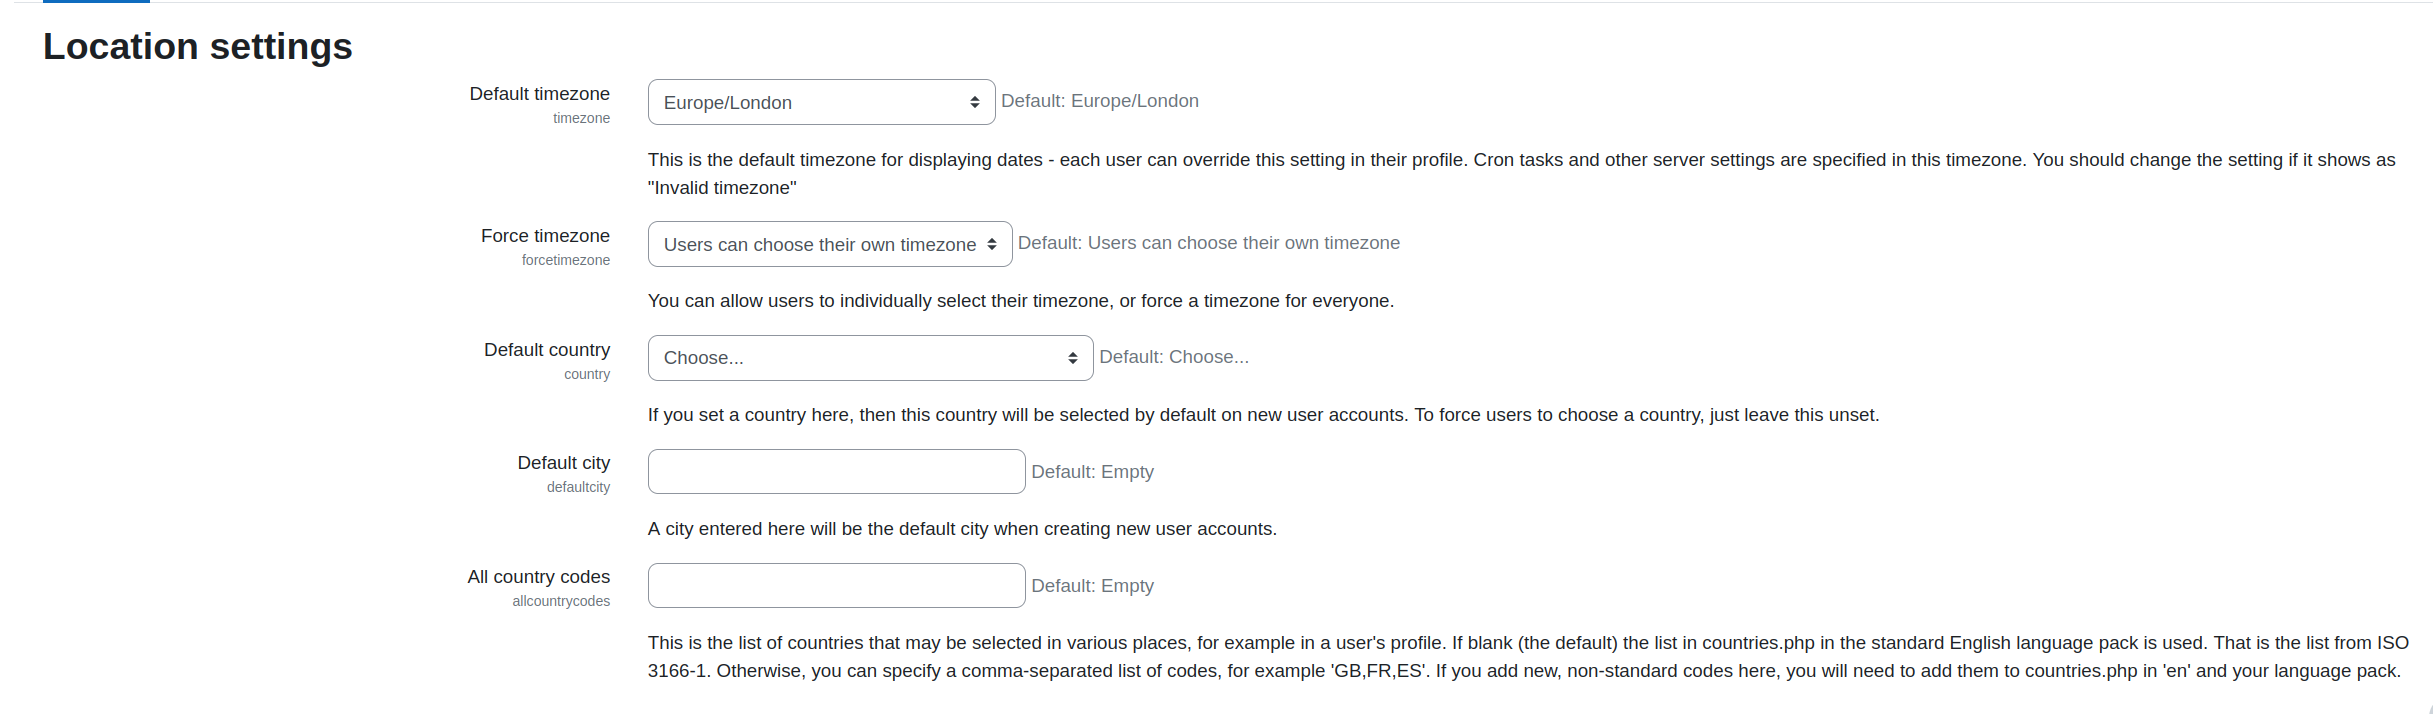Focus the Default city text field
Viewport: 2433px width, 714px height.
(836, 471)
